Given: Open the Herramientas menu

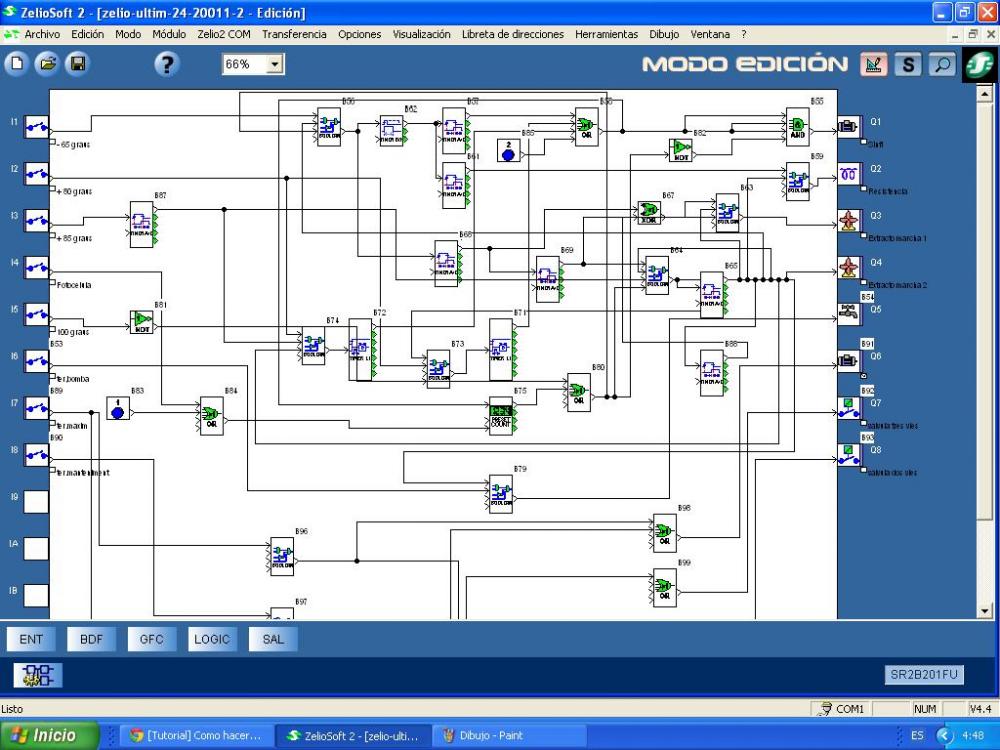Looking at the screenshot, I should click(607, 34).
